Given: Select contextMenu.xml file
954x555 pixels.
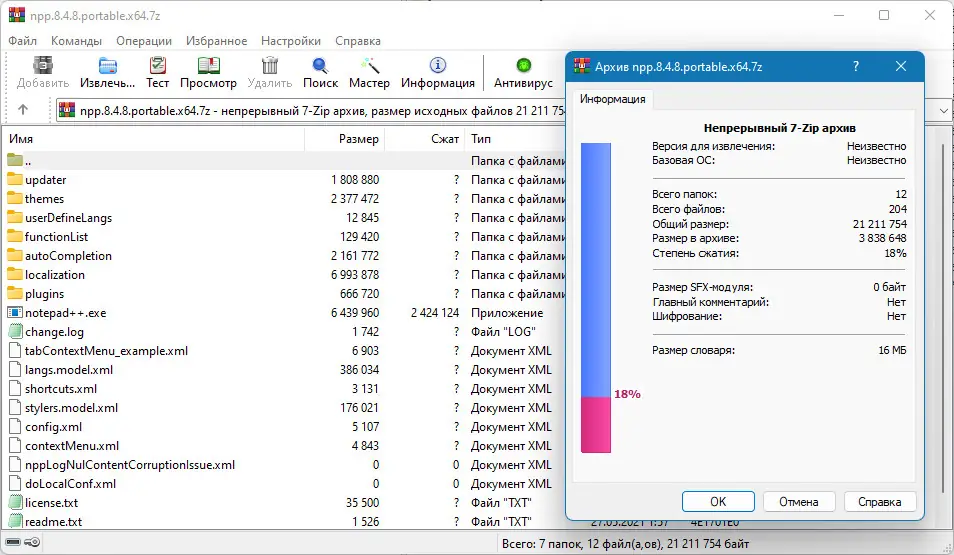Looking at the screenshot, I should coord(284,445).
